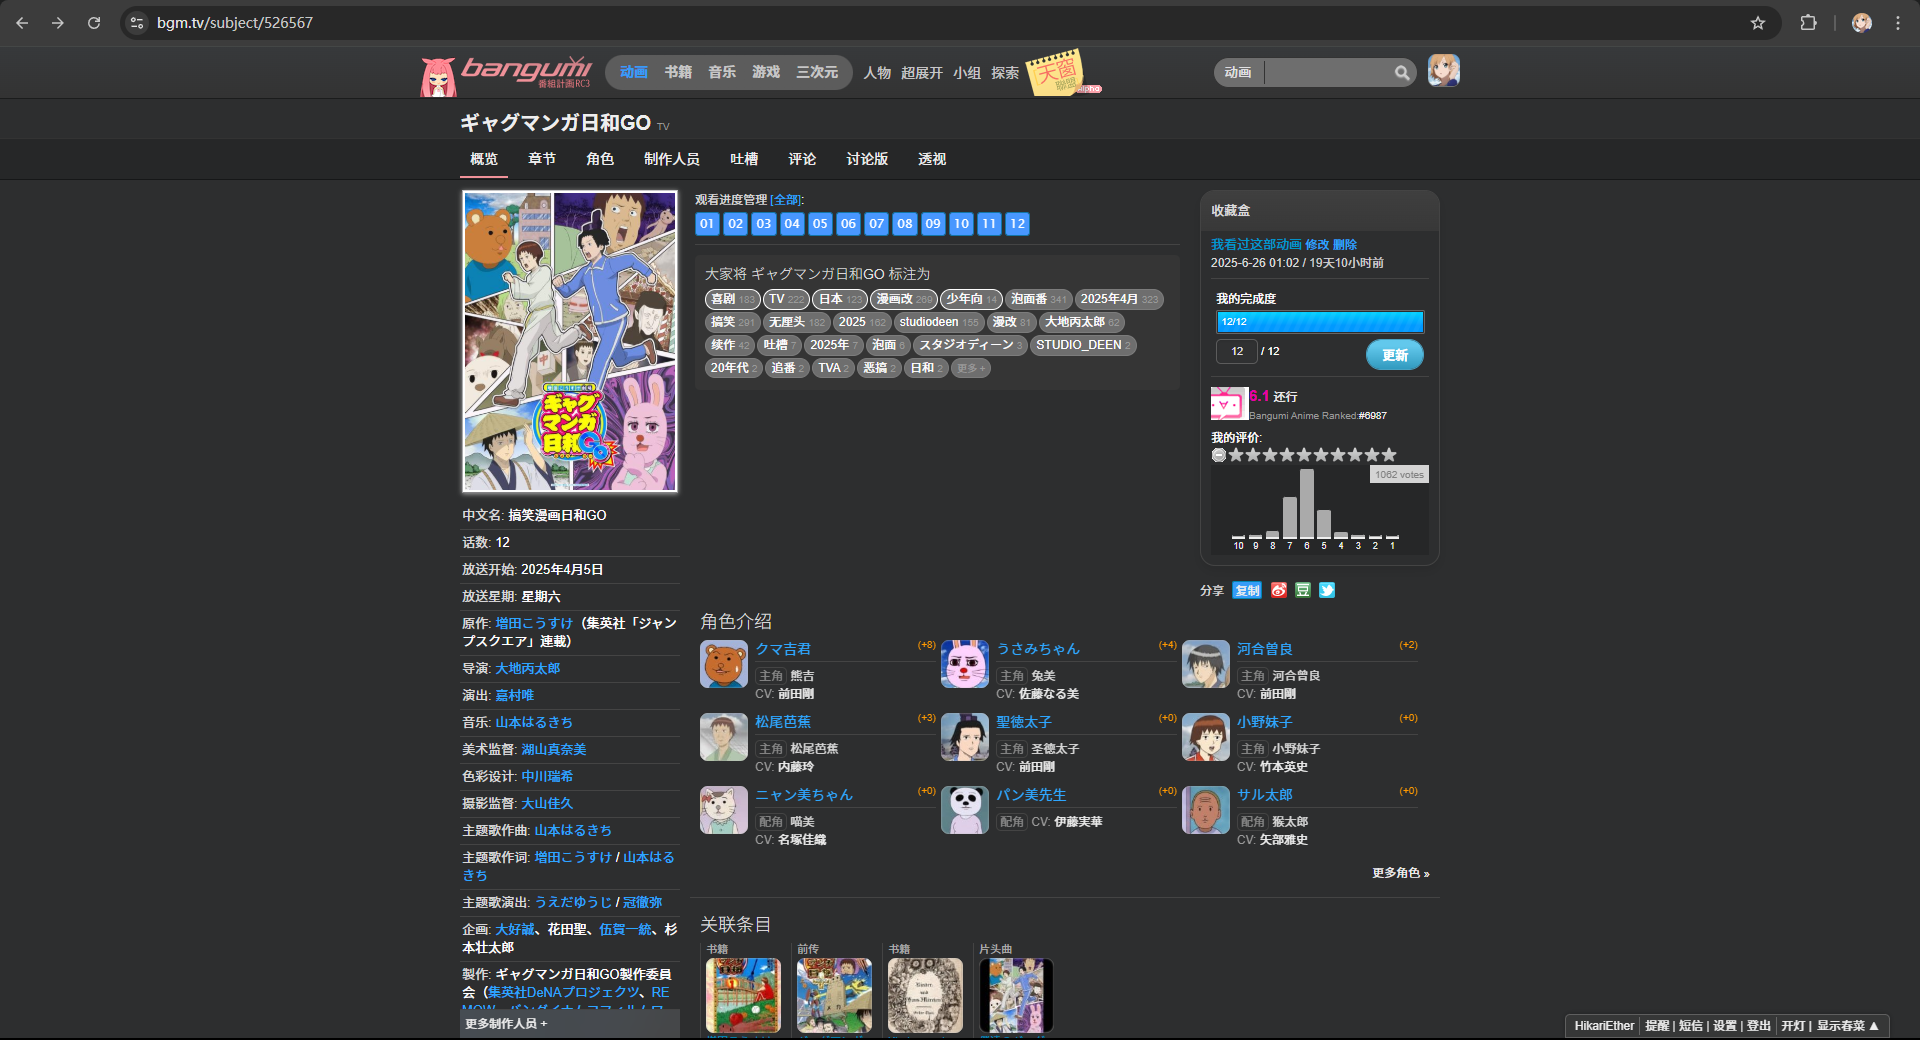Viewport: 1920px width, 1040px height.
Task: Switch to the 制作人员 tab
Action: coord(672,159)
